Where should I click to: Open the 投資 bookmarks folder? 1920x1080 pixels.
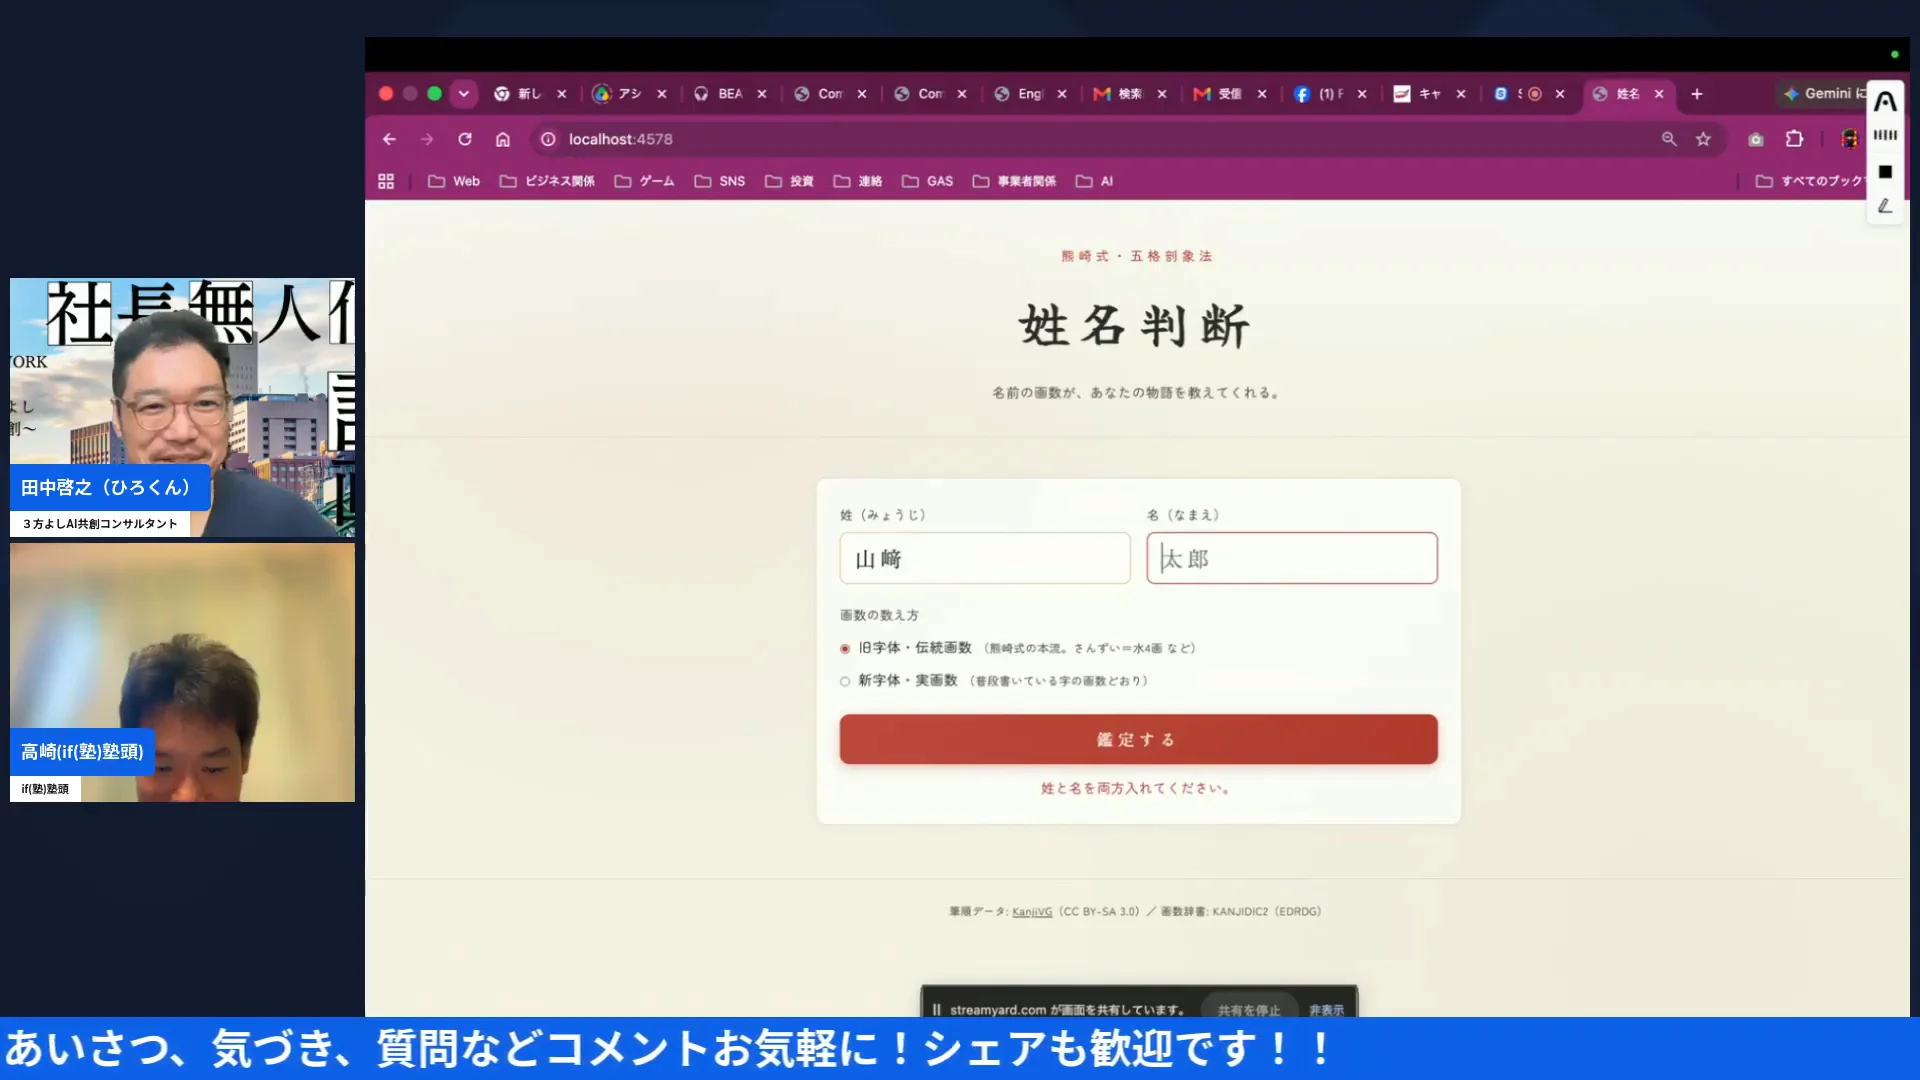789,181
